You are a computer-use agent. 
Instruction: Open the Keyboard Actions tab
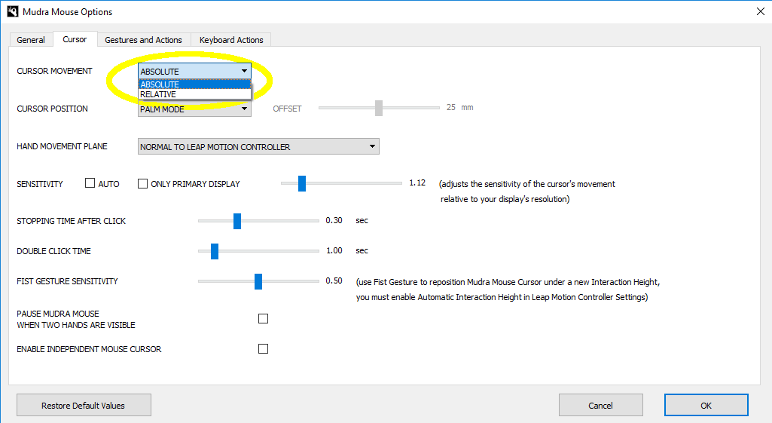coord(231,40)
